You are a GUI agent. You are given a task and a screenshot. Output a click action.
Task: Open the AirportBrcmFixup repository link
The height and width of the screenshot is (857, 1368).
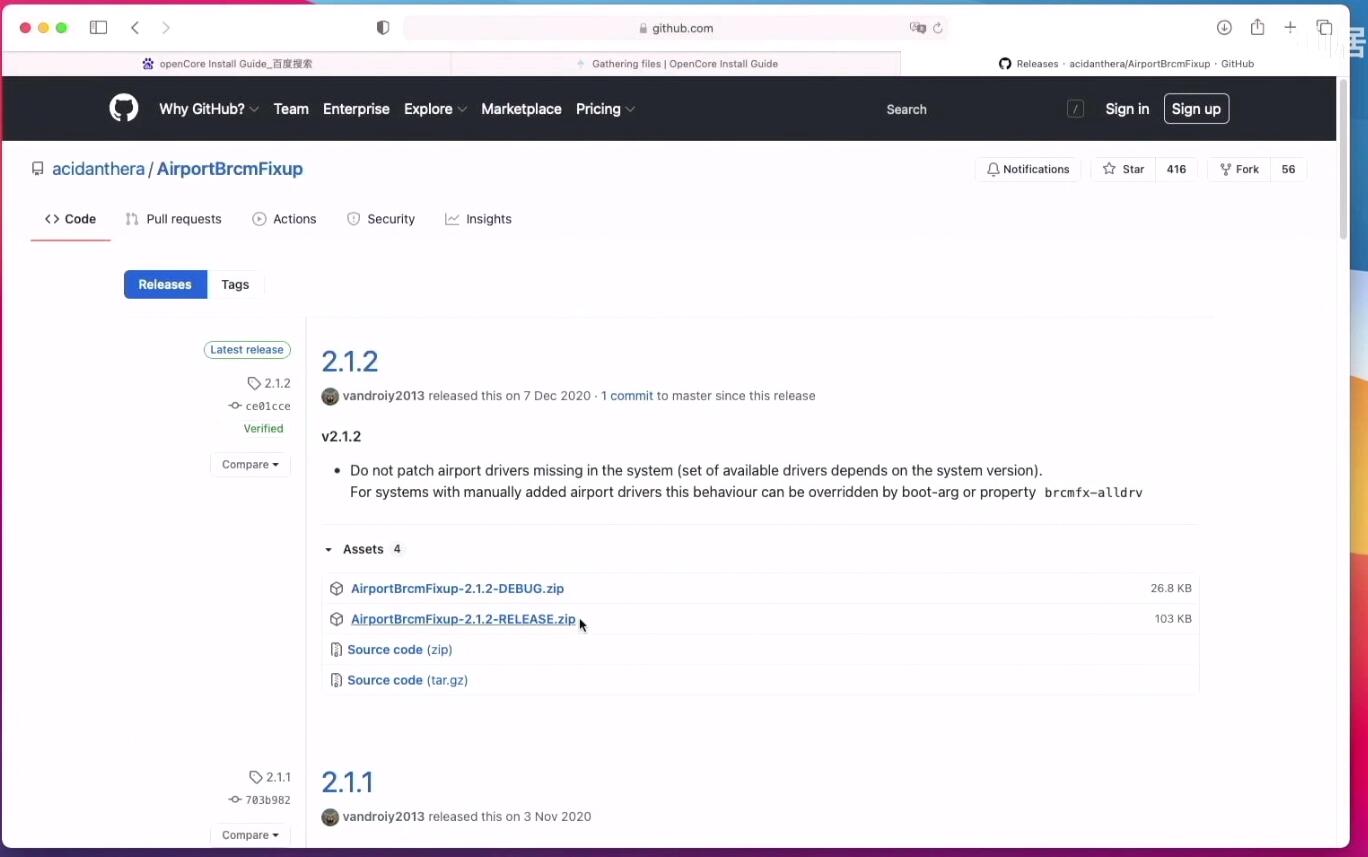pos(230,169)
